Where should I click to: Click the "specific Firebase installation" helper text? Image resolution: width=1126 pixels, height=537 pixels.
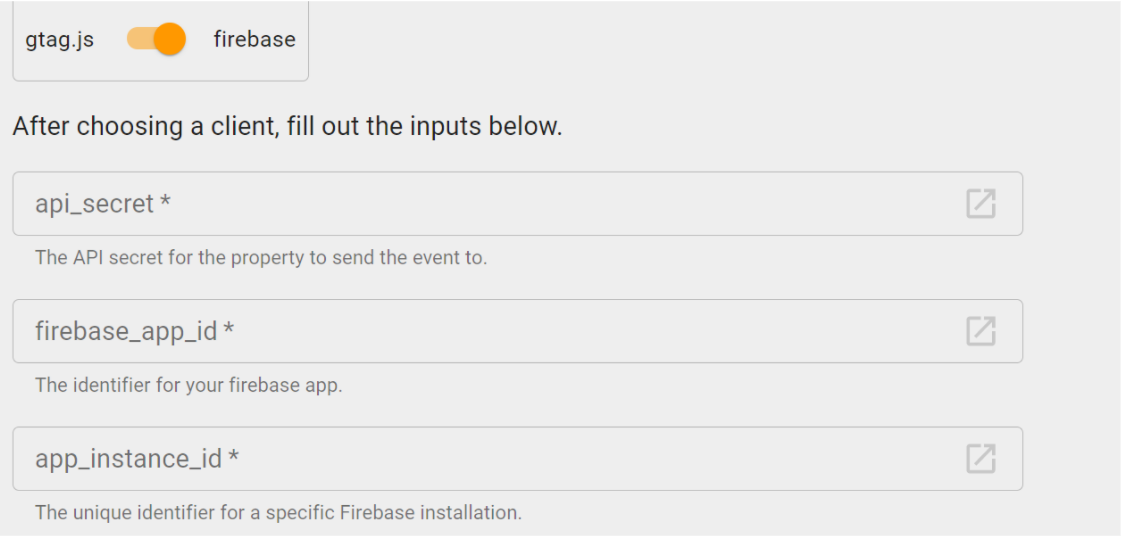[278, 513]
